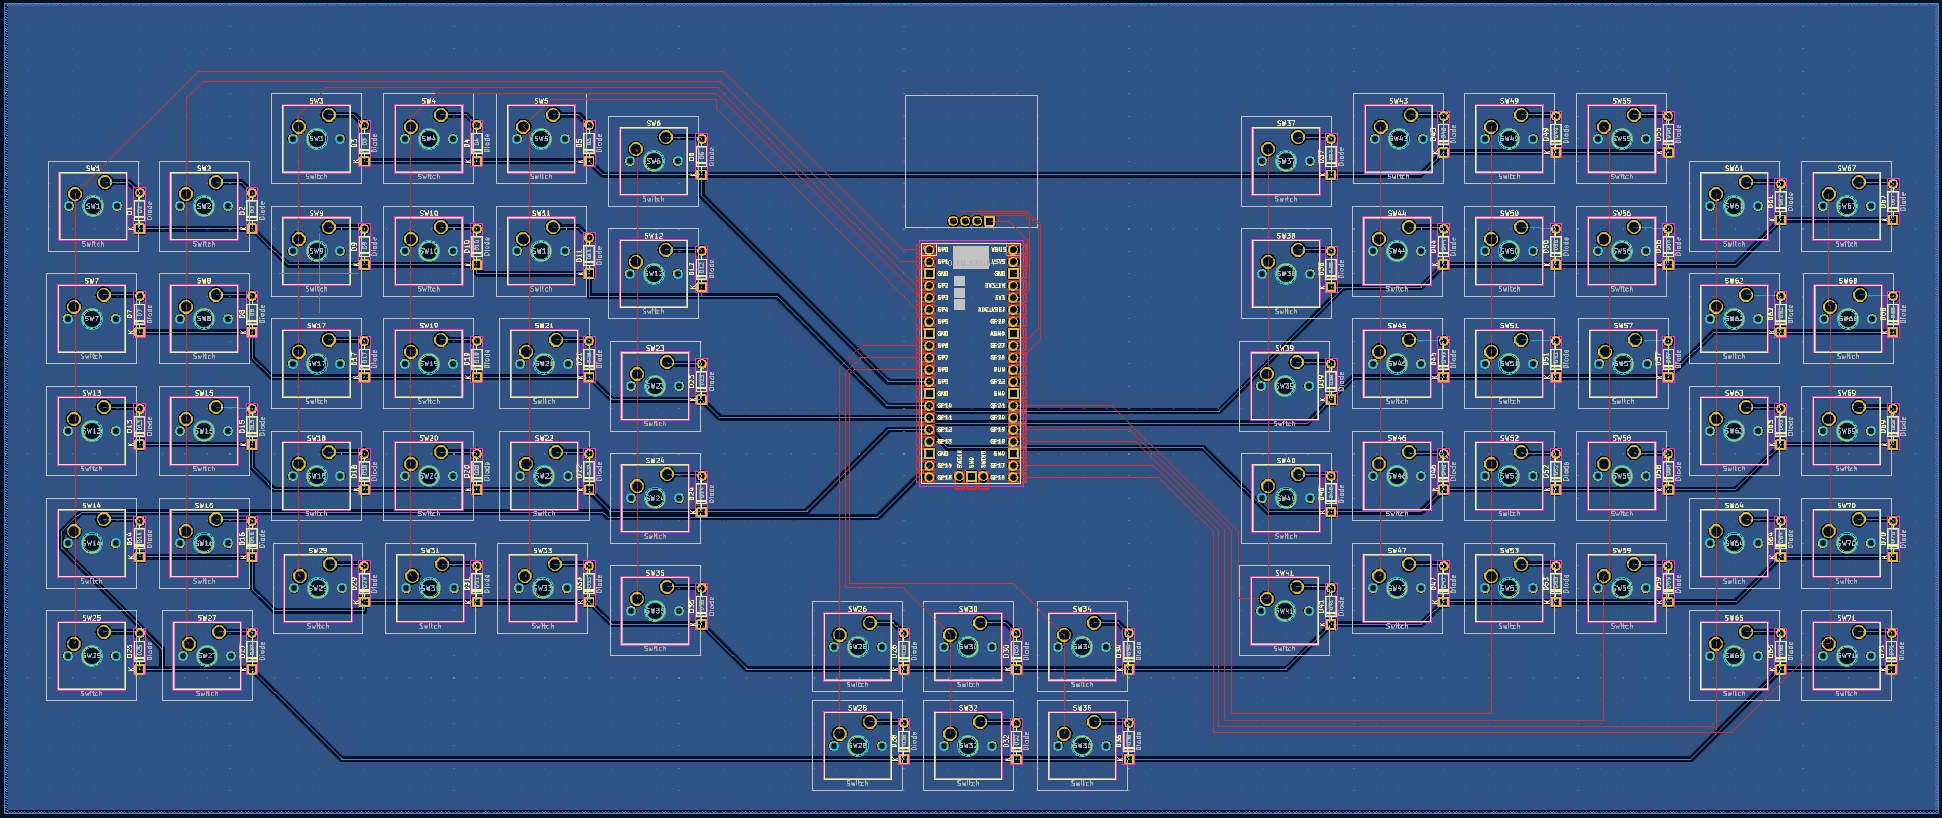Select the SW33 switch footprint

tap(542, 588)
